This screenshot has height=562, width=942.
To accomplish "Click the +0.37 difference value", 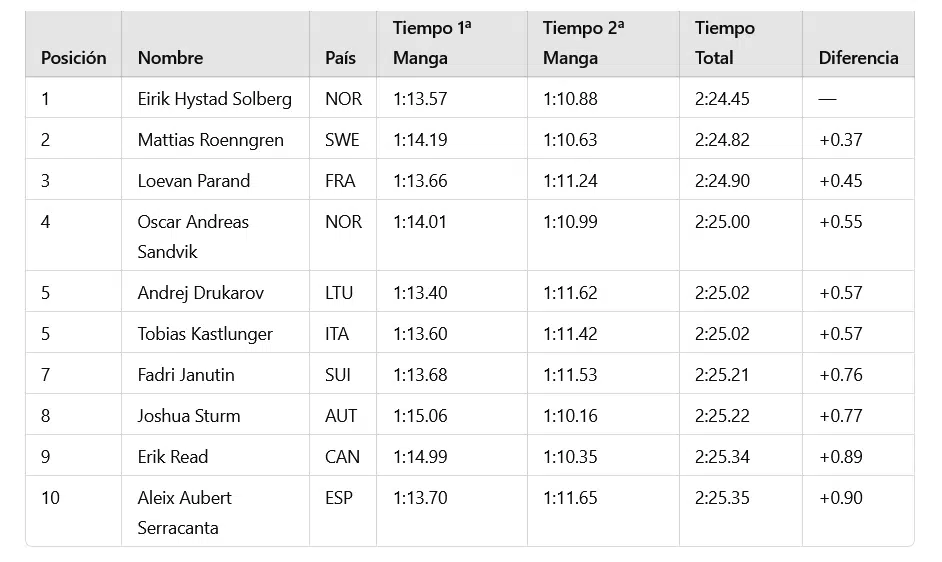I will click(x=840, y=140).
